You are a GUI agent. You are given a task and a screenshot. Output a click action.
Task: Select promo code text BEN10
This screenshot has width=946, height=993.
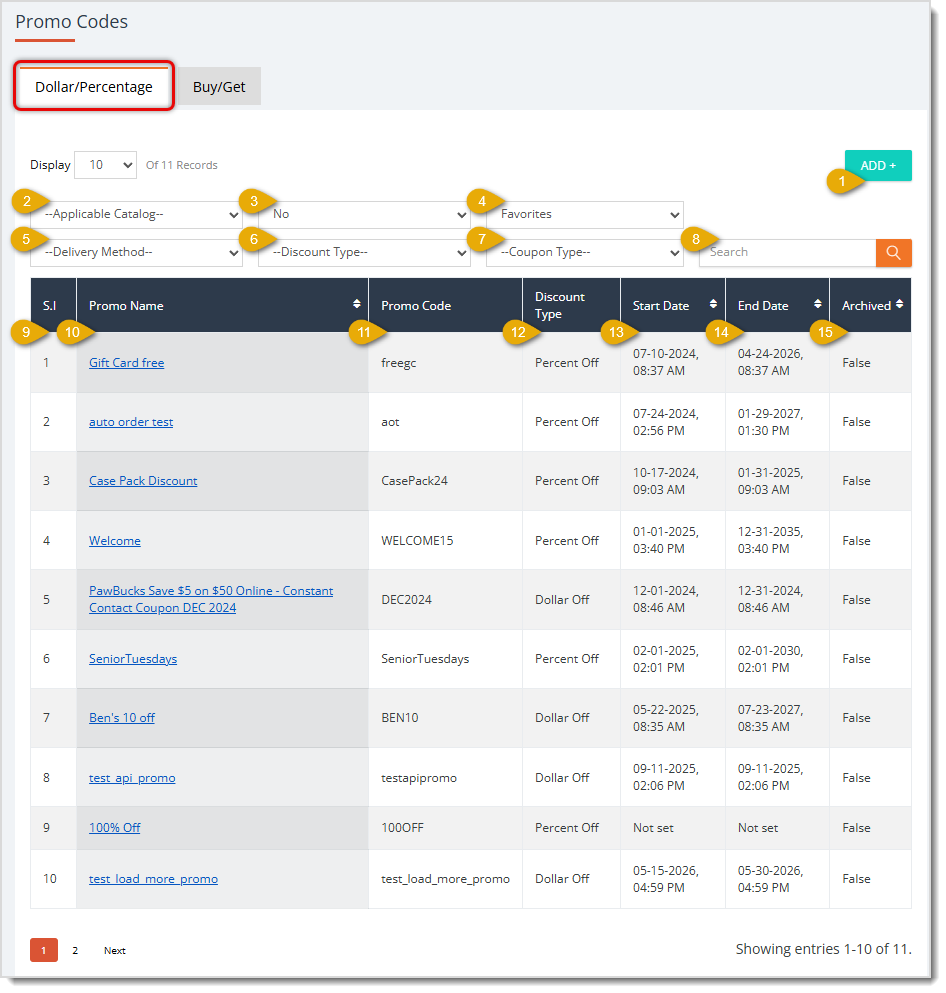pos(400,718)
